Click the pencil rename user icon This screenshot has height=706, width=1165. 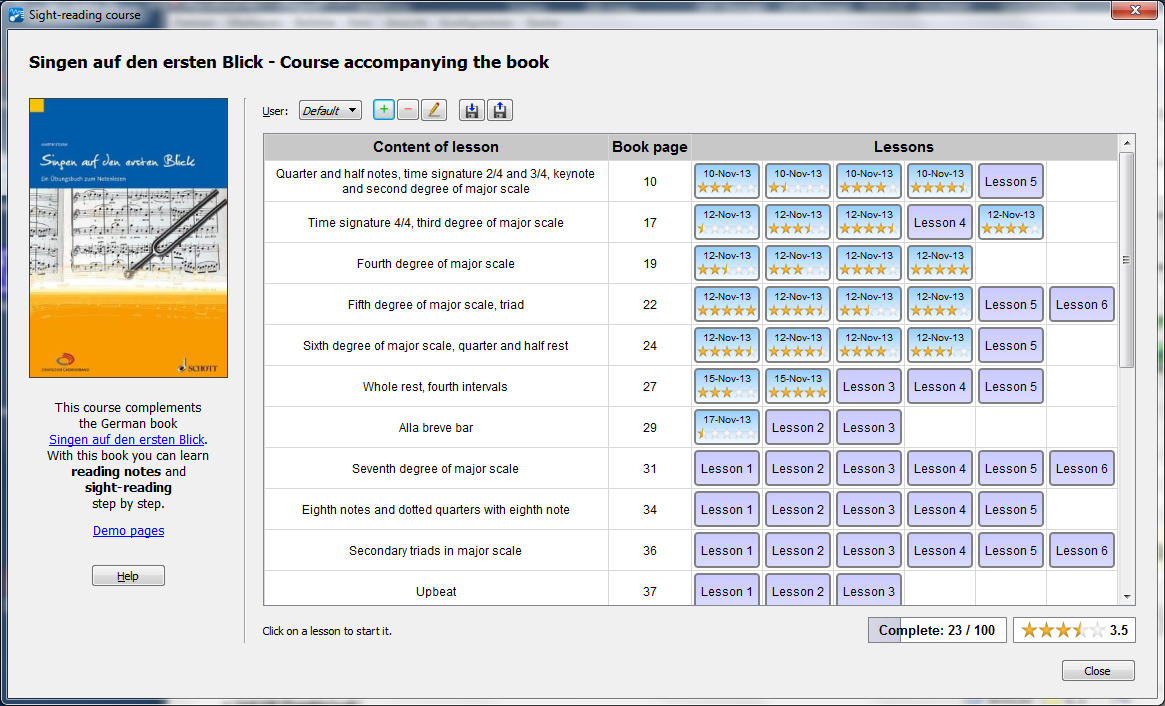(434, 110)
